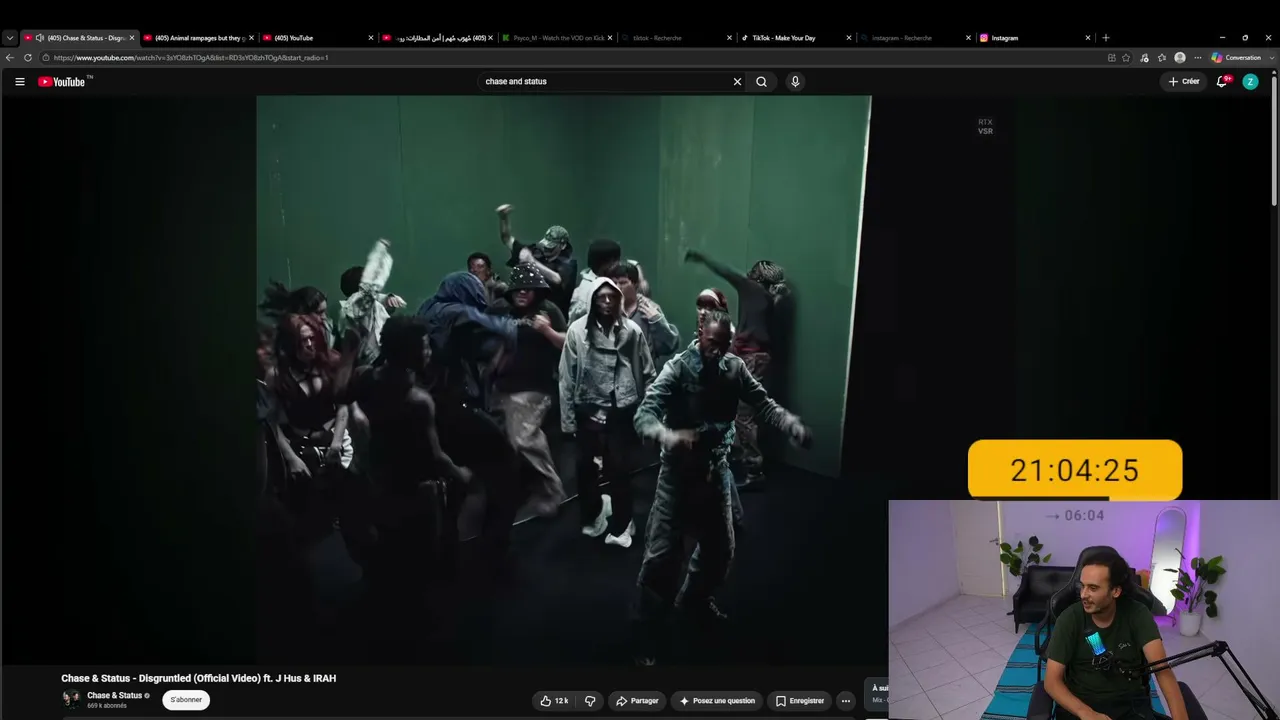The width and height of the screenshot is (1280, 720).
Task: Switch to the Arabic-titled YouTube tab
Action: (x=438, y=38)
